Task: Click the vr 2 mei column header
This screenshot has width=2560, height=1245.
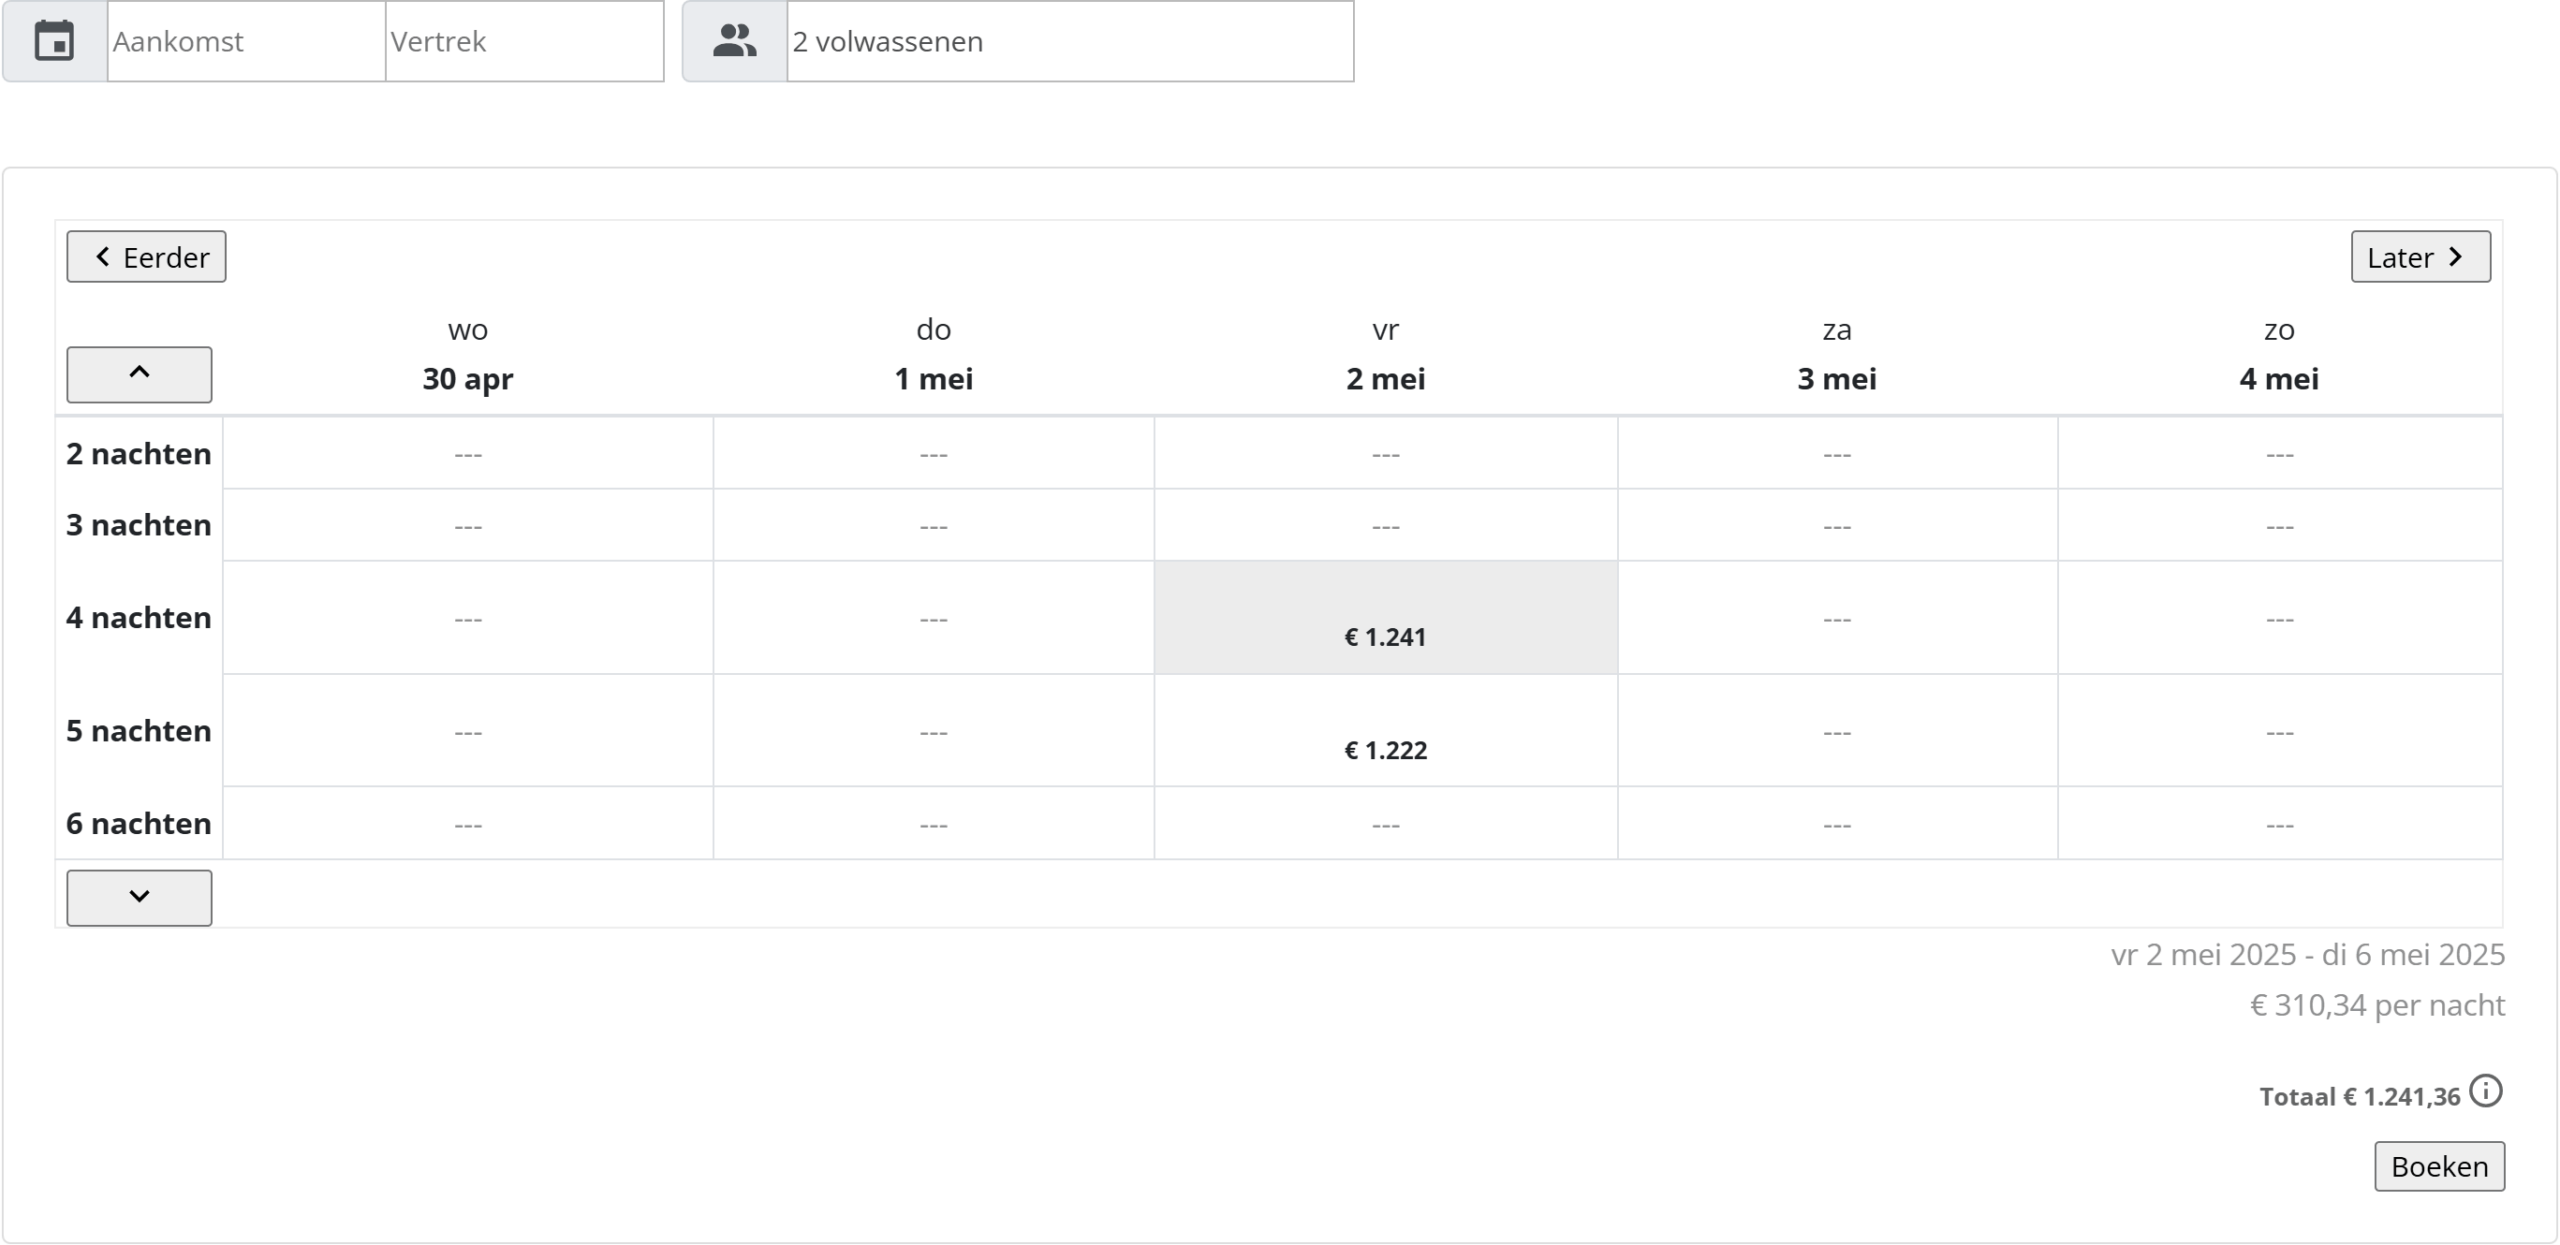Action: (1385, 355)
